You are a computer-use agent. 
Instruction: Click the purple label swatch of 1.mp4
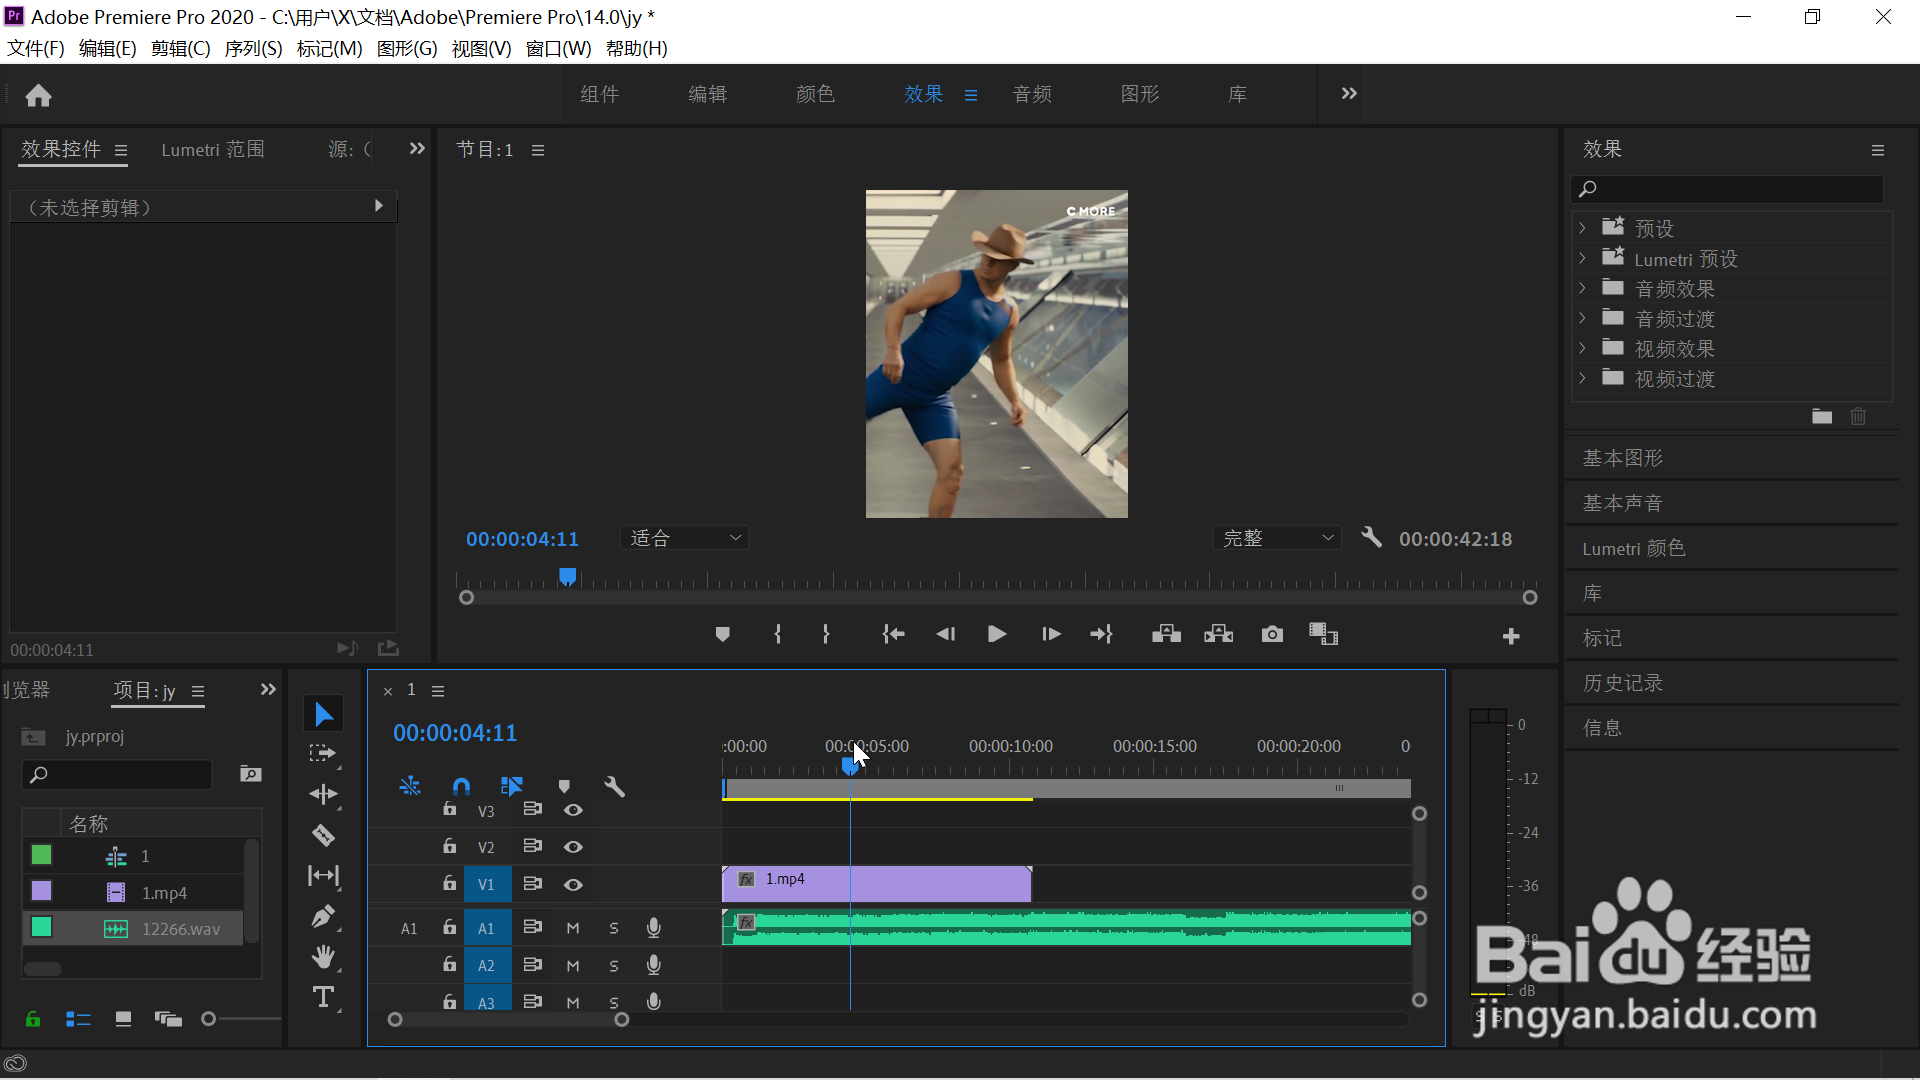(x=41, y=891)
